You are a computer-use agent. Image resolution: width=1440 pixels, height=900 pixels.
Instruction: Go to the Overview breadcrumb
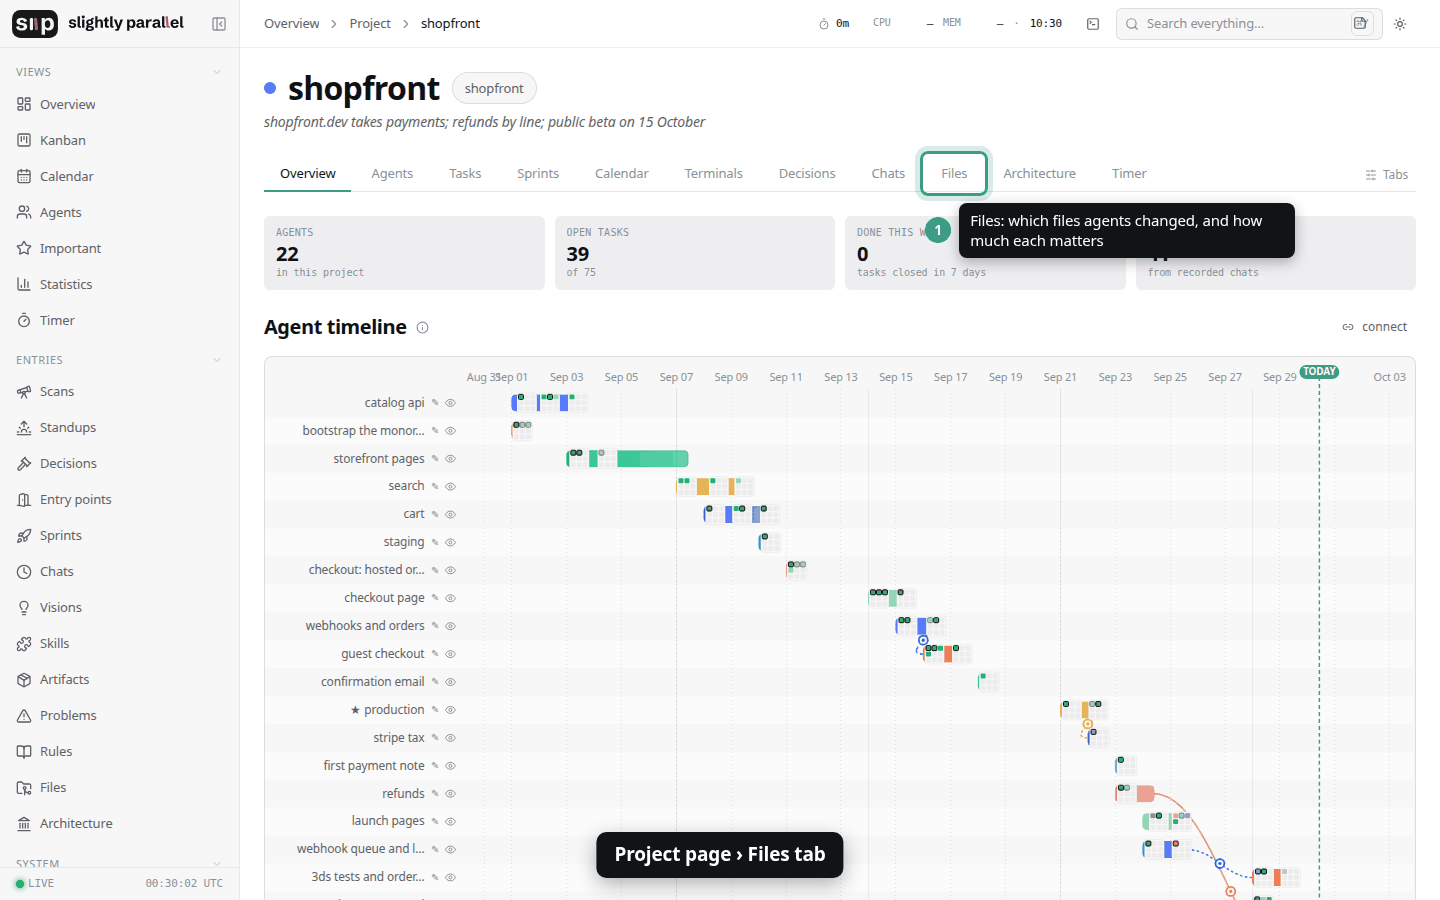click(x=292, y=23)
